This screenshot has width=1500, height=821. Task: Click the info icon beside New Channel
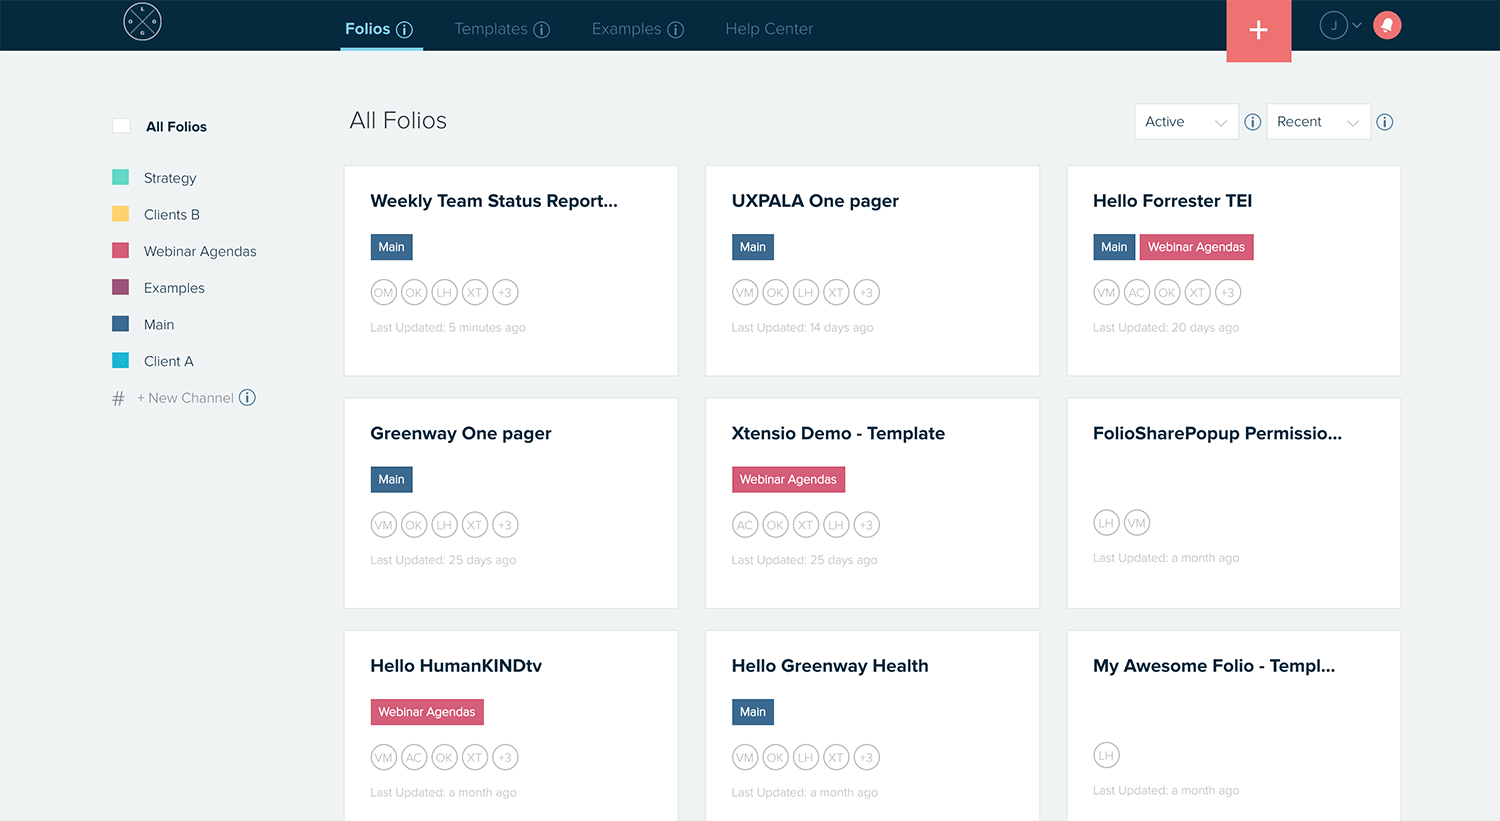pyautogui.click(x=247, y=397)
